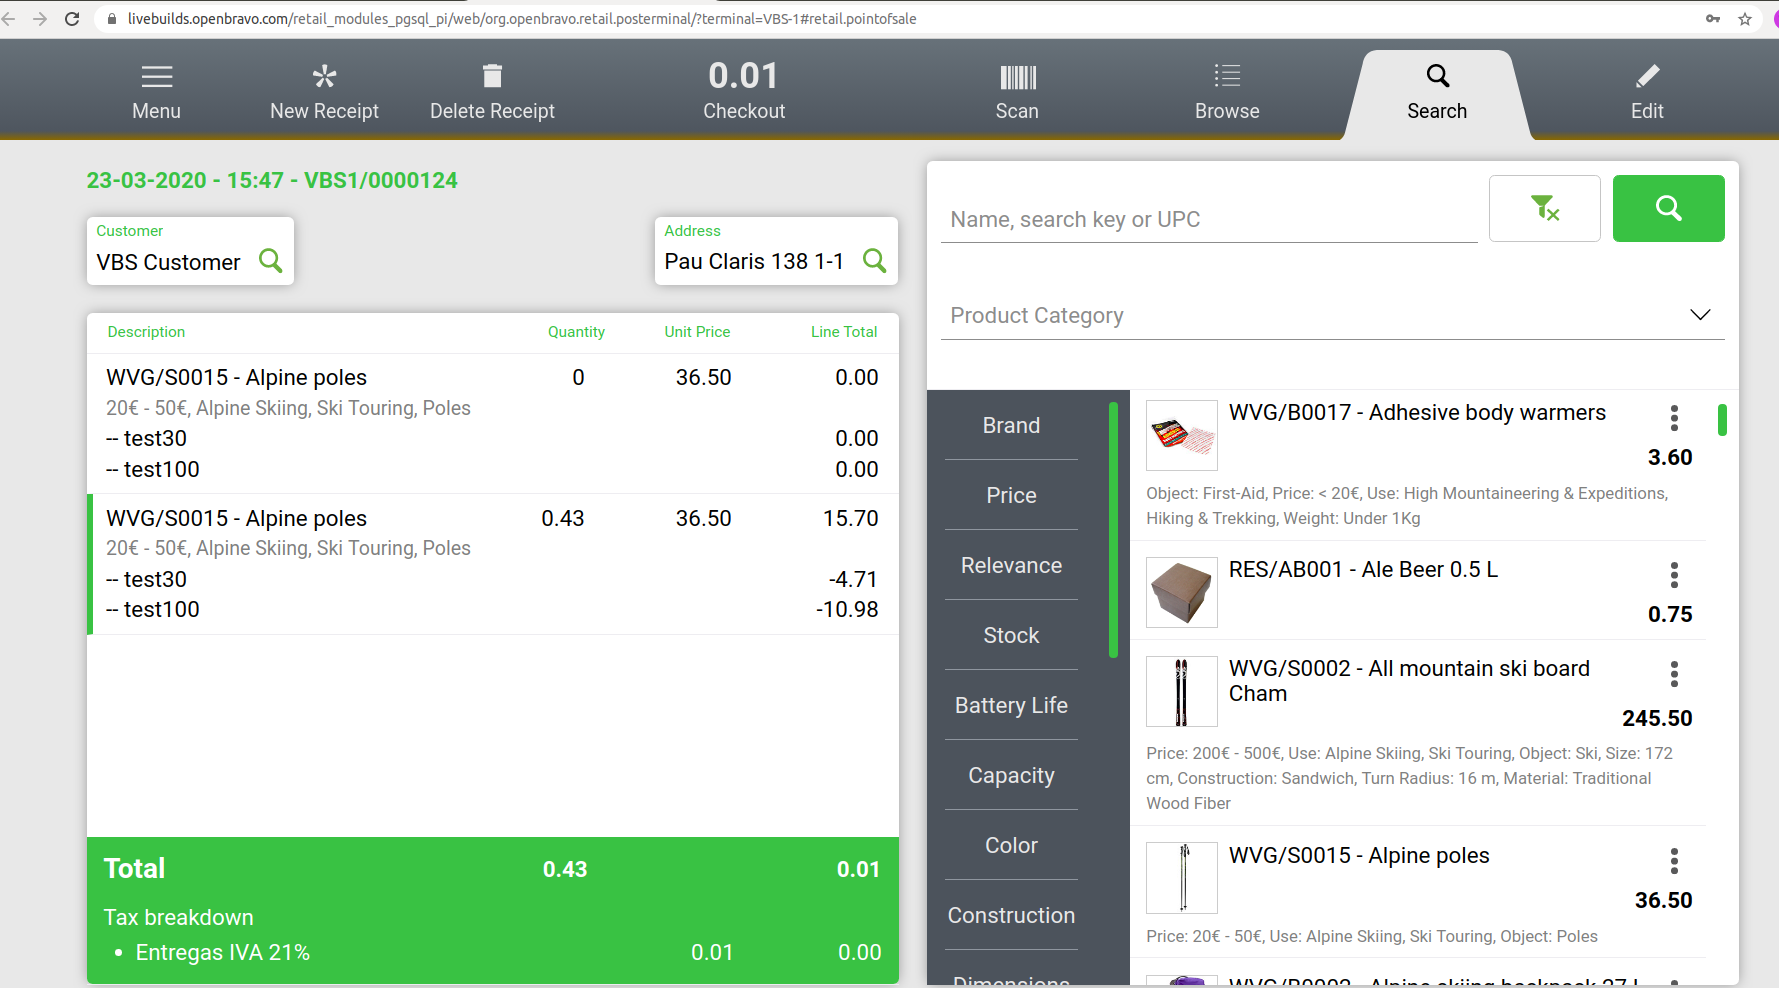1779x988 pixels.
Task: Open the Construction filter
Action: click(x=1011, y=915)
